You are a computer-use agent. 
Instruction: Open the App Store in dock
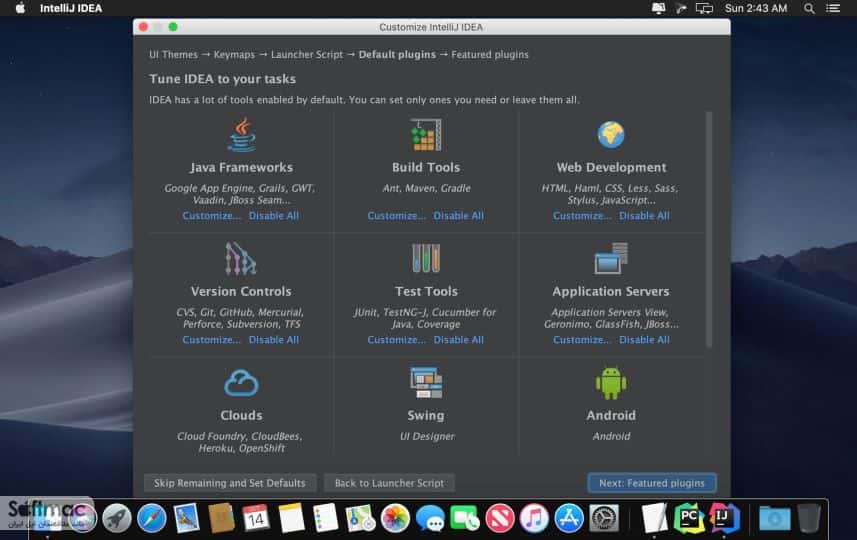coord(569,518)
